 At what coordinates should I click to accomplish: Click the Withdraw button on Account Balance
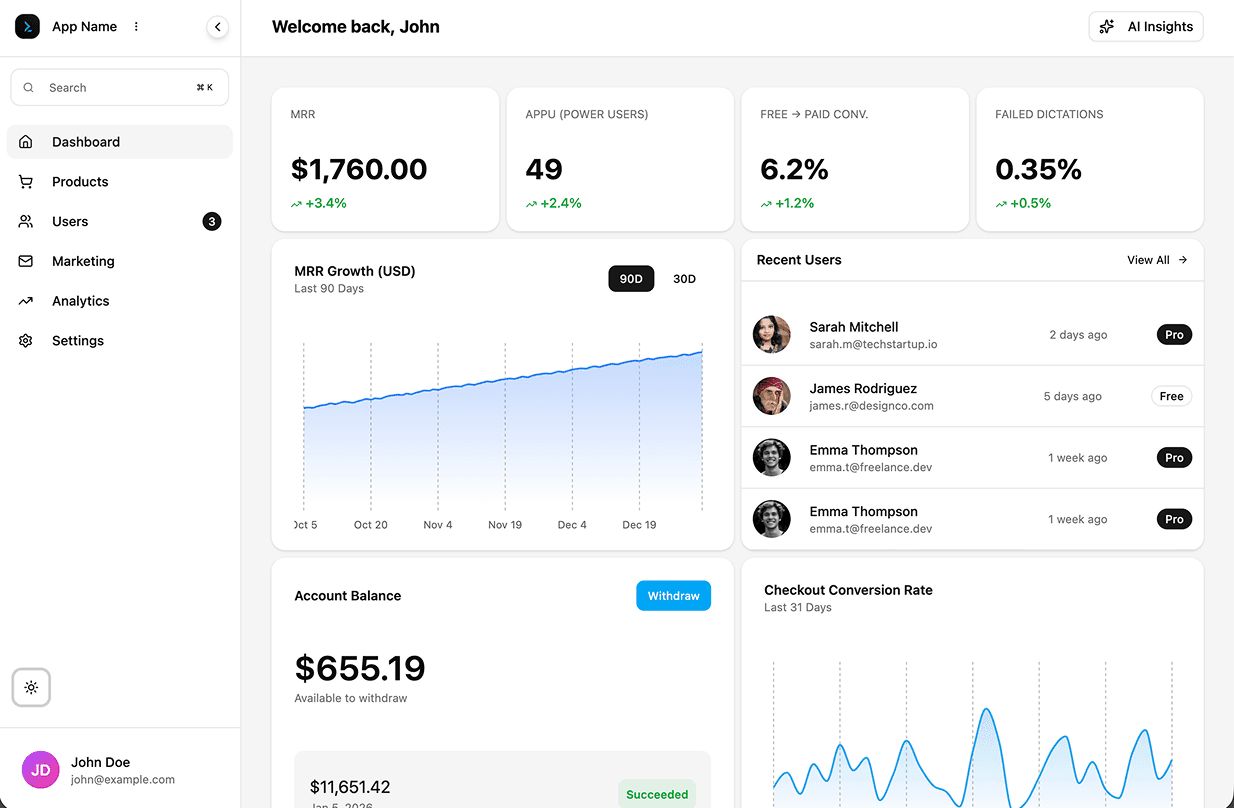(x=673, y=595)
